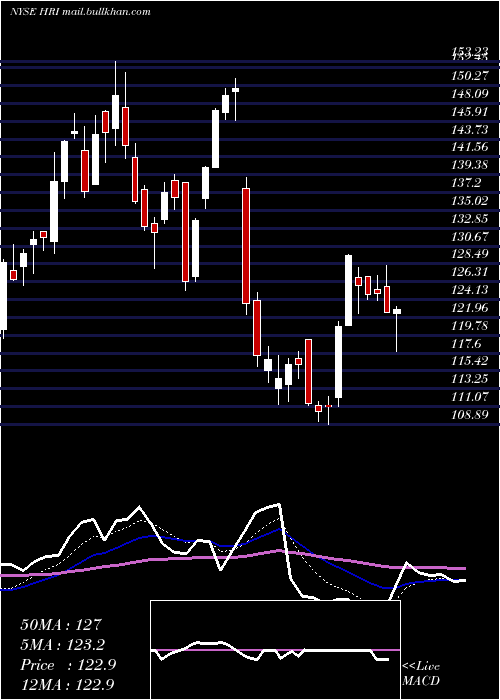
Task: Click the 12MA : 122.9 readout
Action: [68, 684]
